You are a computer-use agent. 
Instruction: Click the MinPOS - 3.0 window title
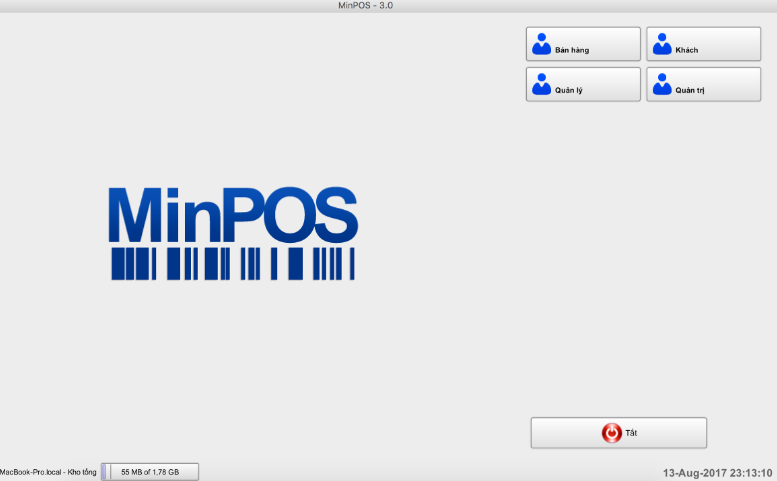(366, 5)
